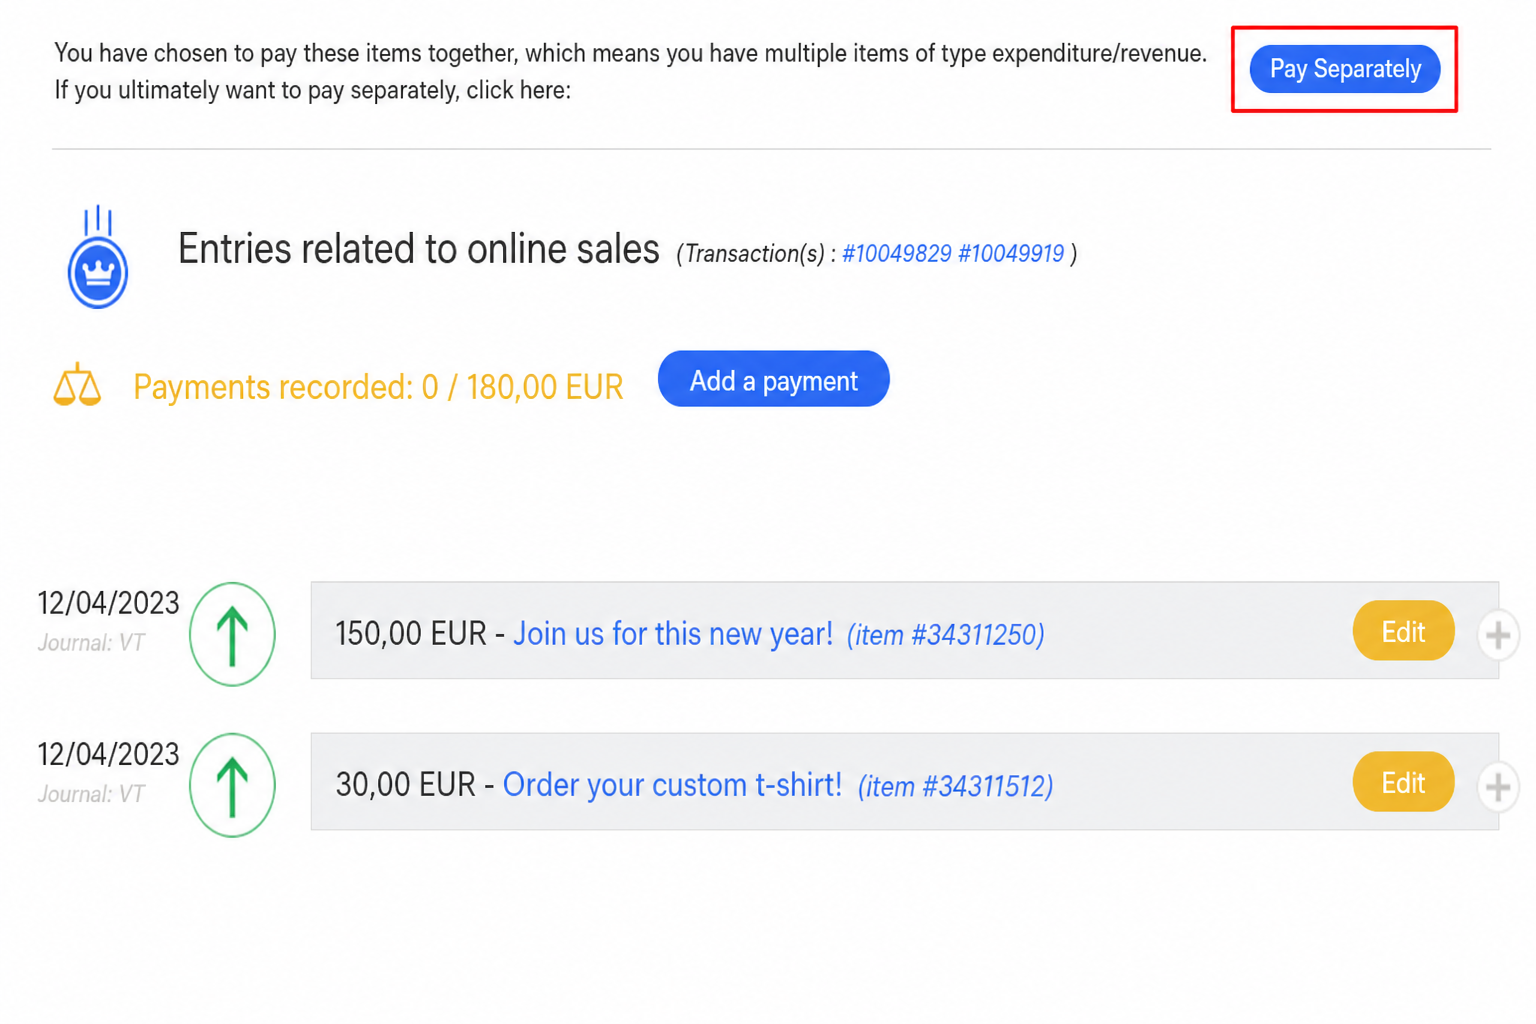
Task: Add a payment to these entries
Action: click(773, 379)
